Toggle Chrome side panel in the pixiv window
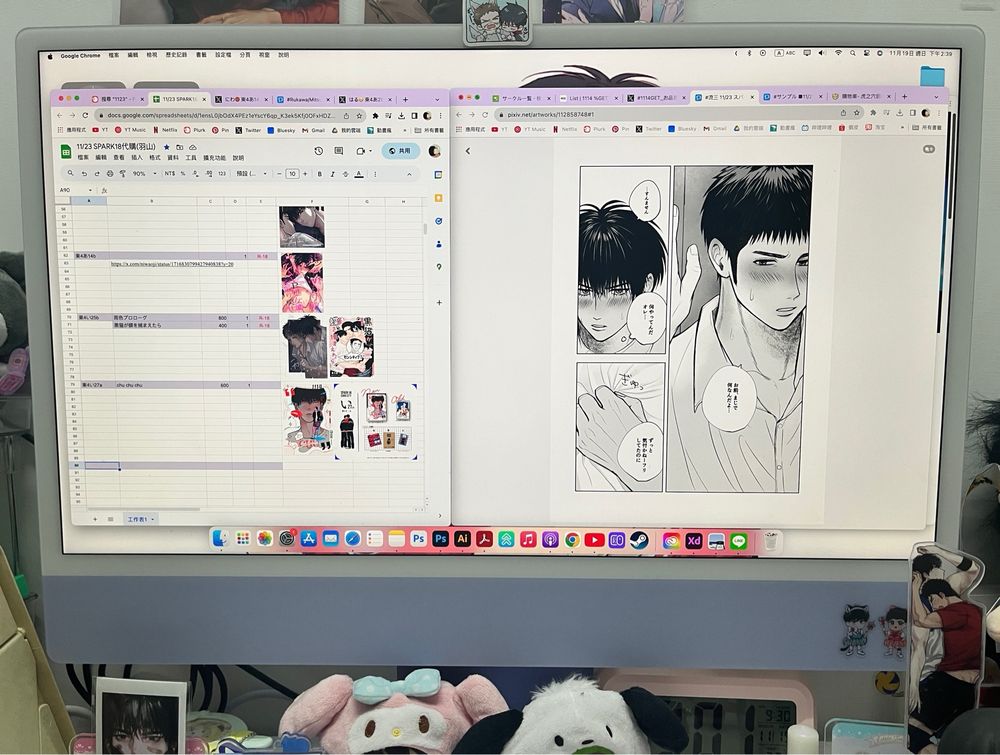Viewport: 1000px width, 755px height. click(x=913, y=113)
